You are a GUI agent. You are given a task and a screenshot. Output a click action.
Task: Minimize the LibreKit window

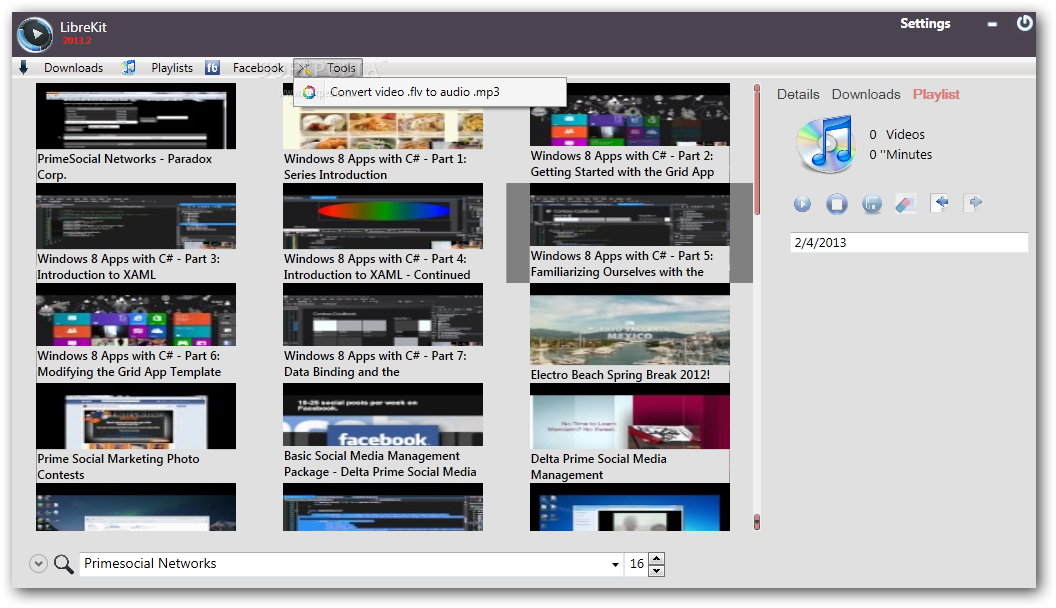pos(992,24)
